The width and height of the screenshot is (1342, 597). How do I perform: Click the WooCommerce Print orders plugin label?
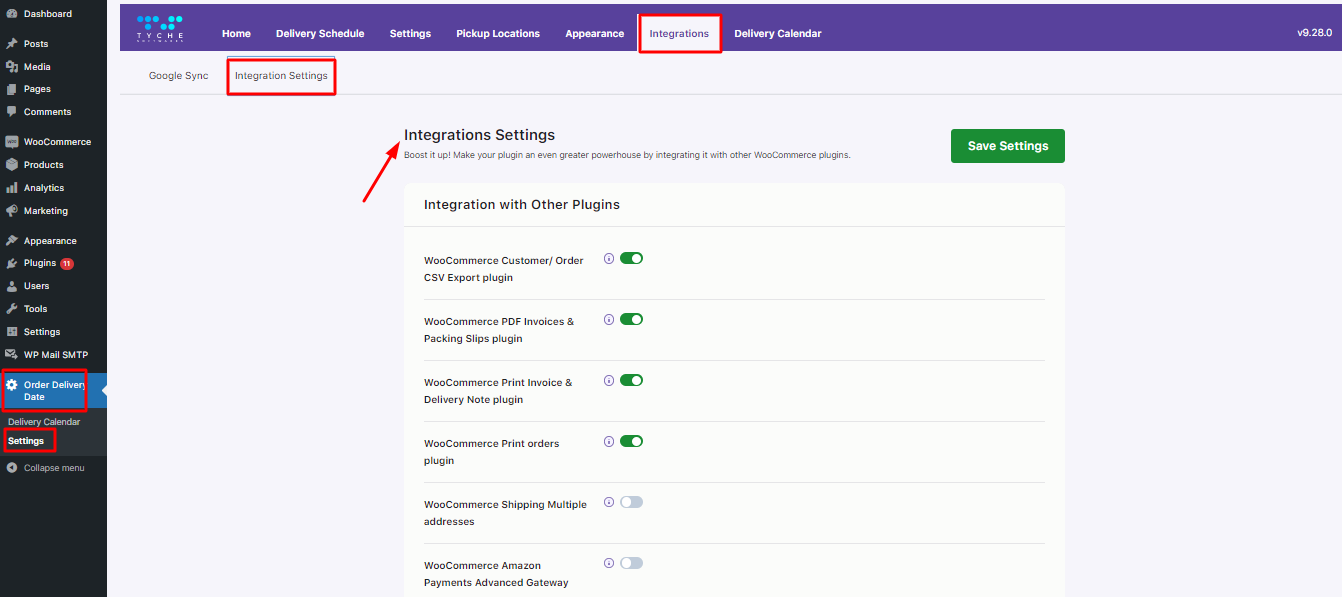(x=492, y=452)
